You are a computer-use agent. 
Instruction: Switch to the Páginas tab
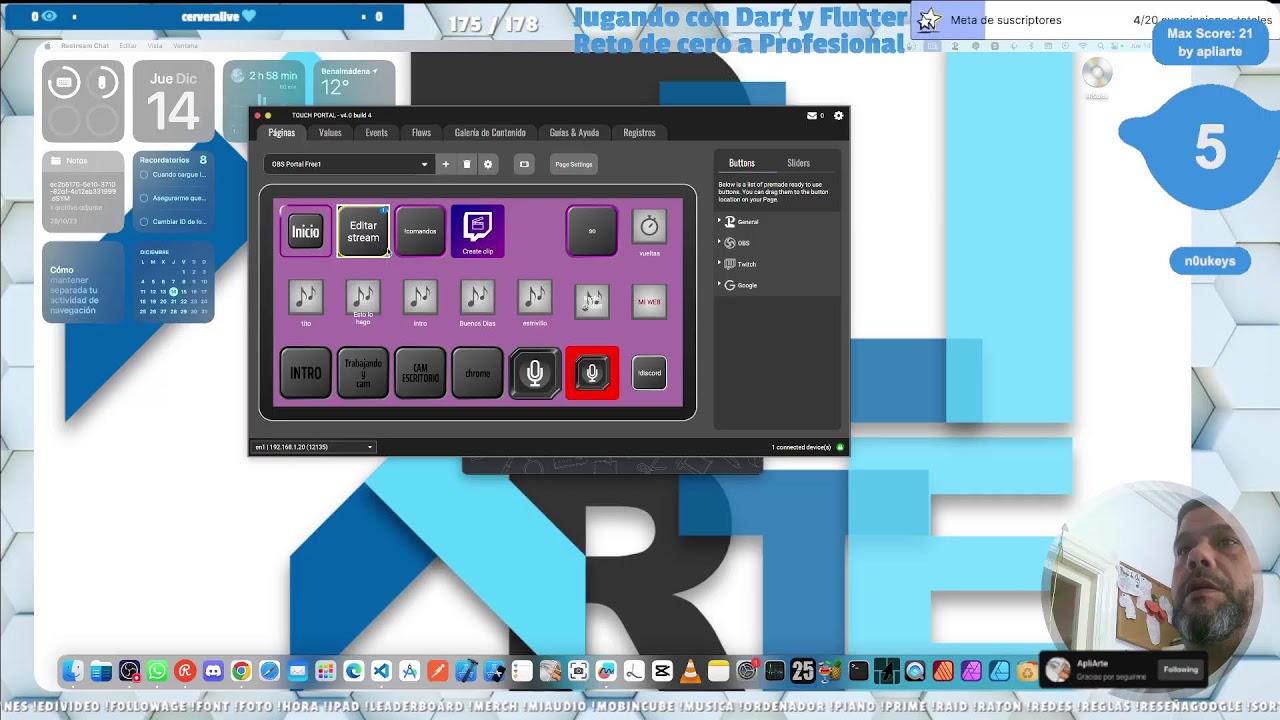282,132
